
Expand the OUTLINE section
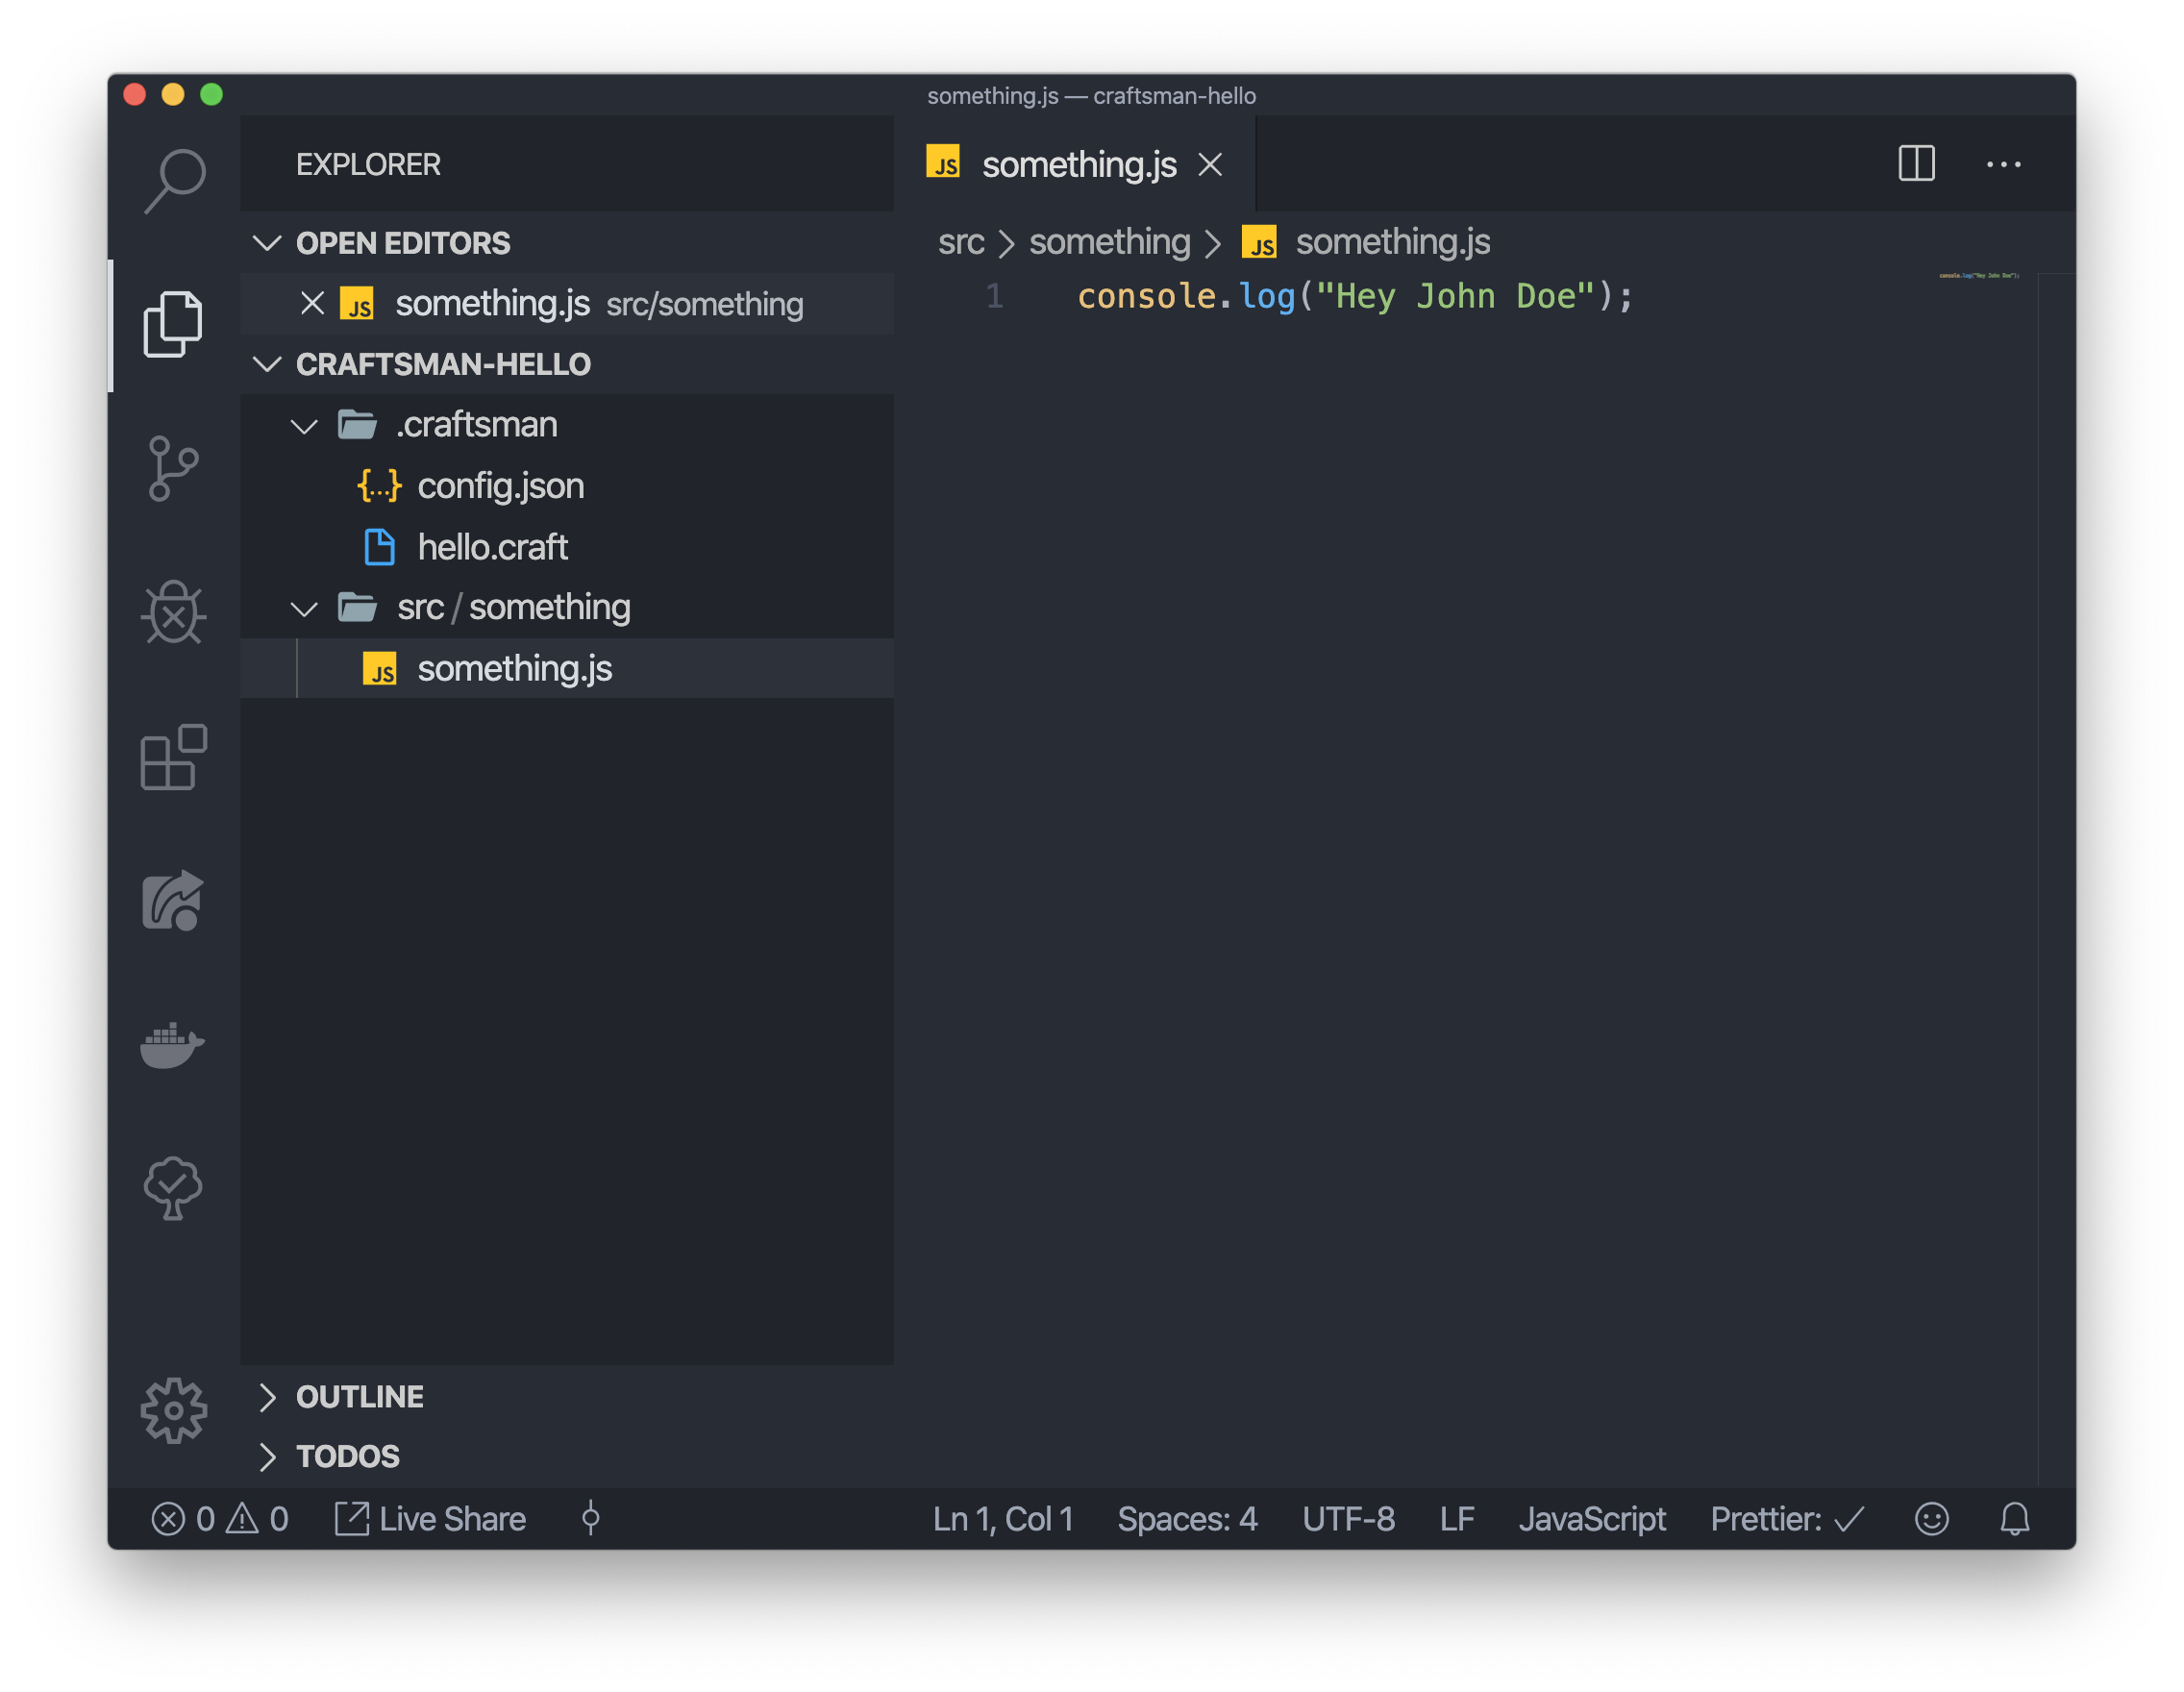359,1397
